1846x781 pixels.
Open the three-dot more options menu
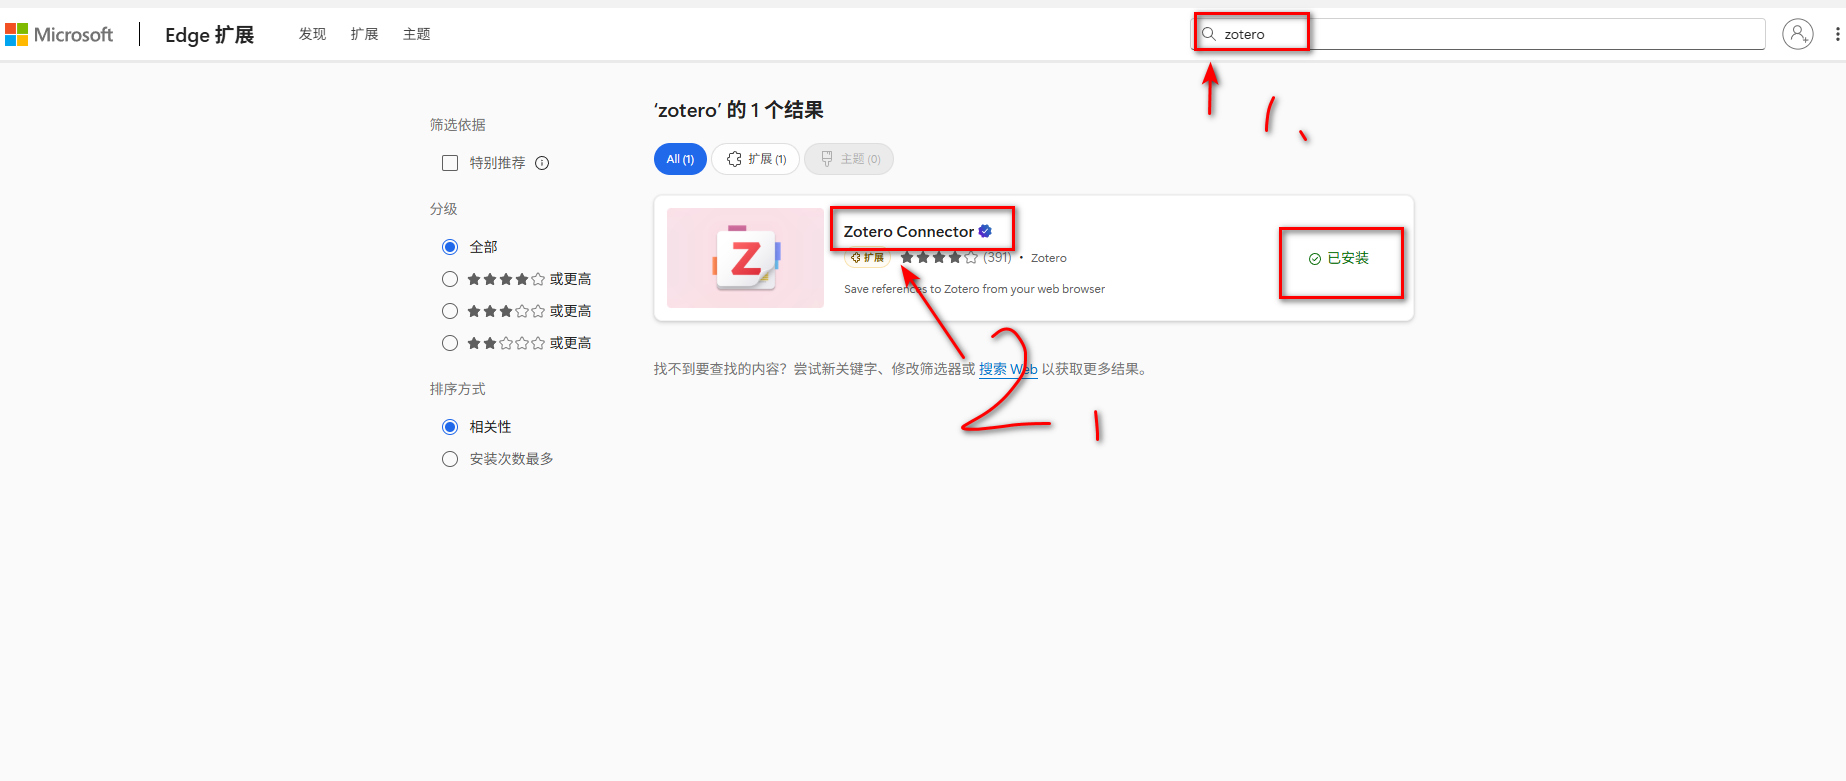(x=1837, y=34)
